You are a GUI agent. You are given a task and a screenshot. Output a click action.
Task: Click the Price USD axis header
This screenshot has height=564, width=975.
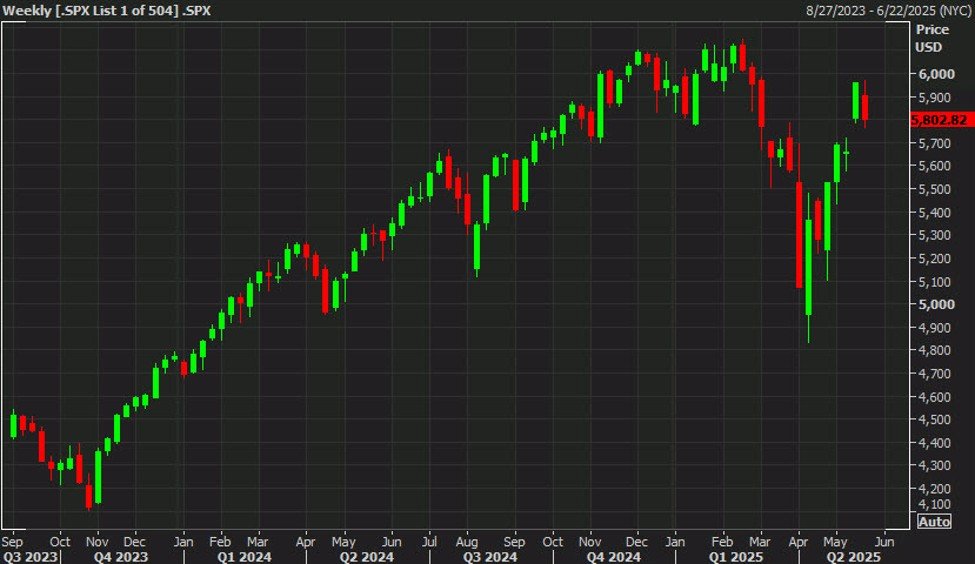(x=928, y=37)
